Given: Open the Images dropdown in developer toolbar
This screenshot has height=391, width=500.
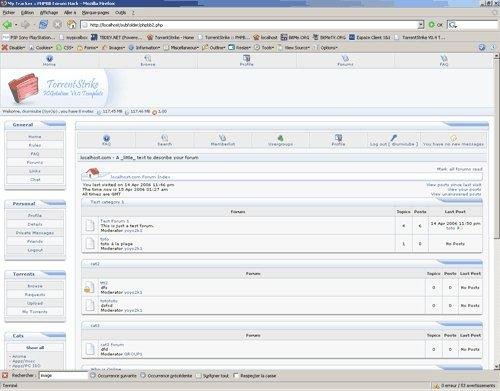Looking at the screenshot, I should [x=113, y=48].
